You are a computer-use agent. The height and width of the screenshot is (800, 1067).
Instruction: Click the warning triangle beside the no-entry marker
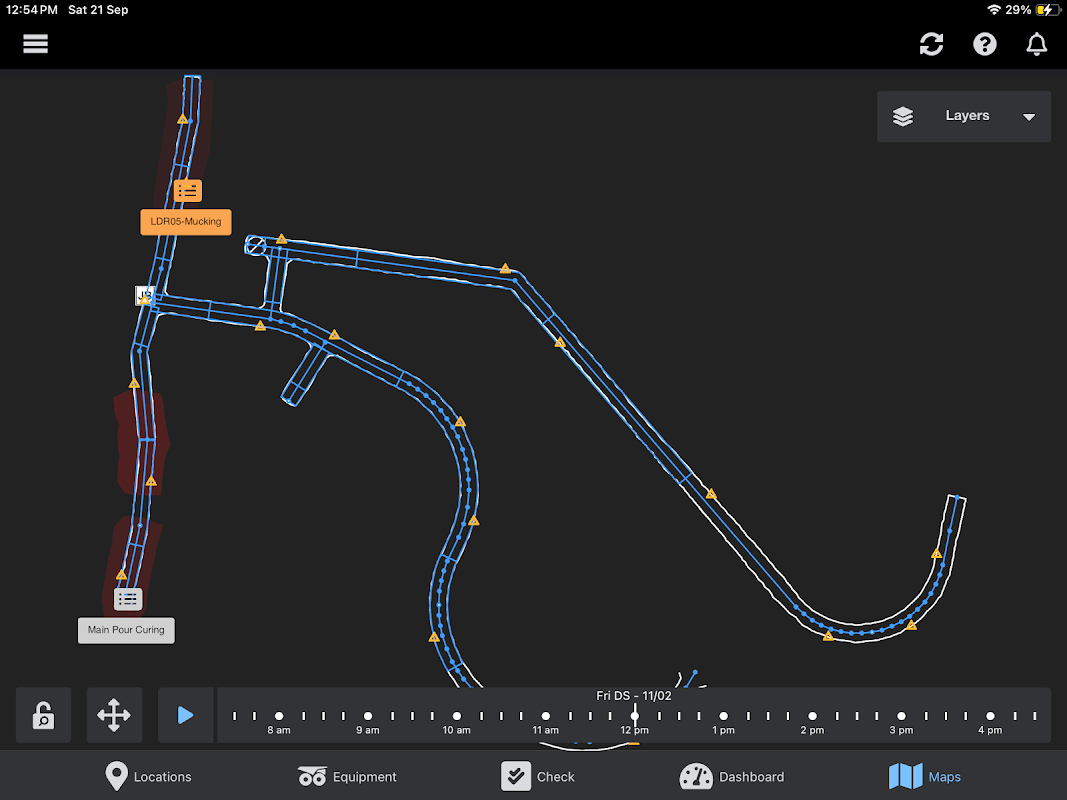click(x=281, y=239)
